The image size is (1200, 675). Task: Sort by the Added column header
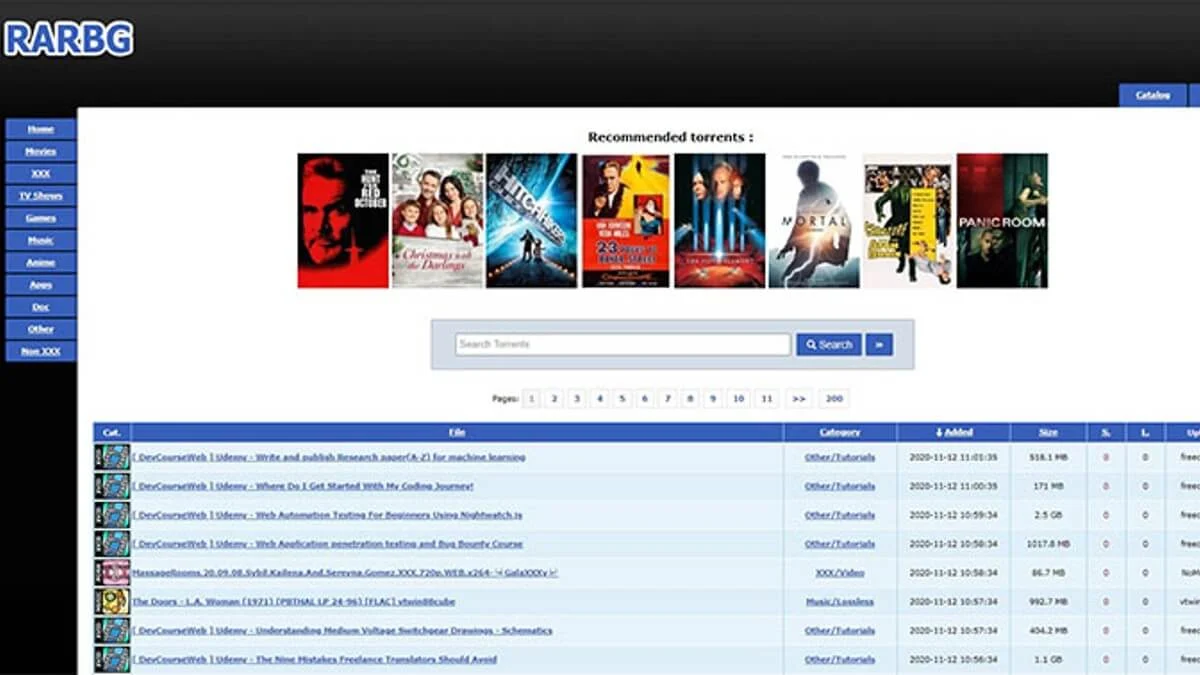954,432
